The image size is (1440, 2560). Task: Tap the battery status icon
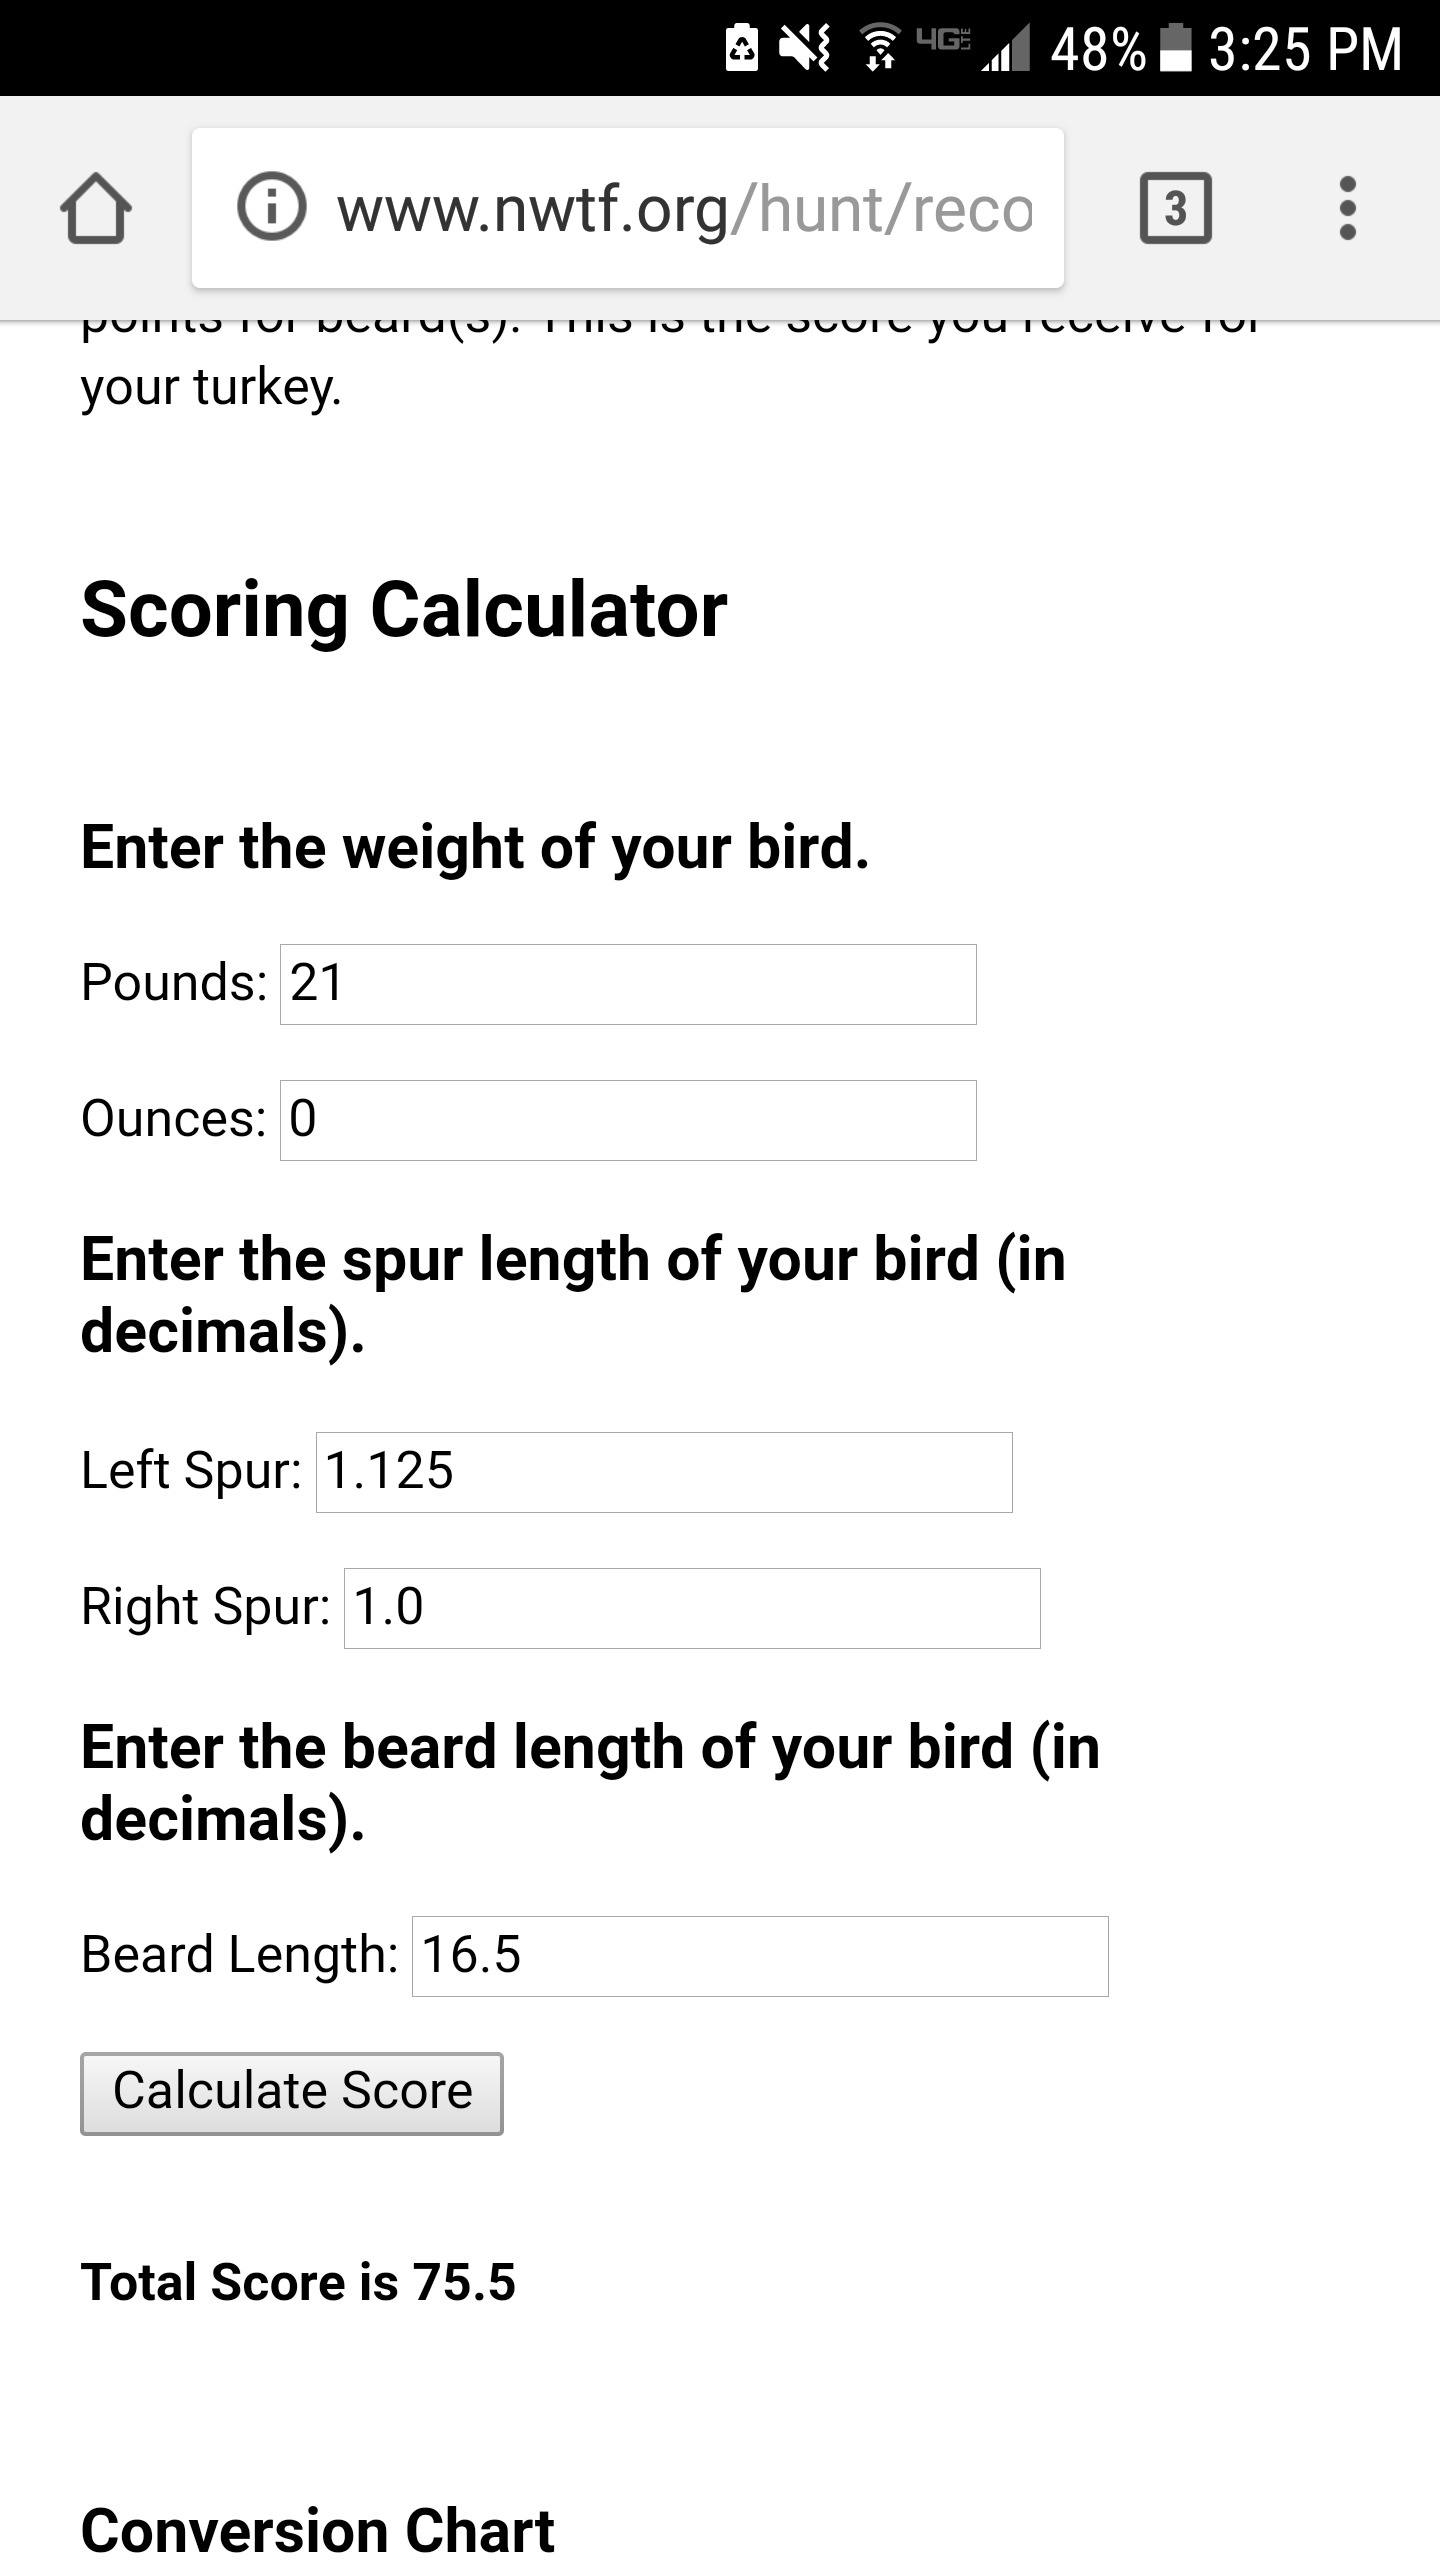[x=1176, y=48]
